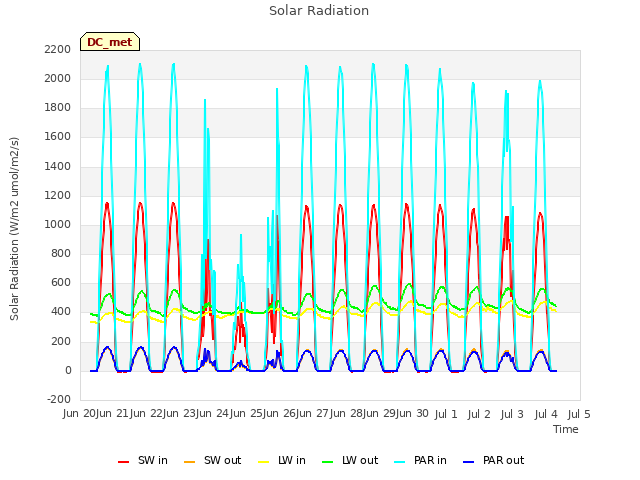Click the 200 y-axis tick label

61,341
